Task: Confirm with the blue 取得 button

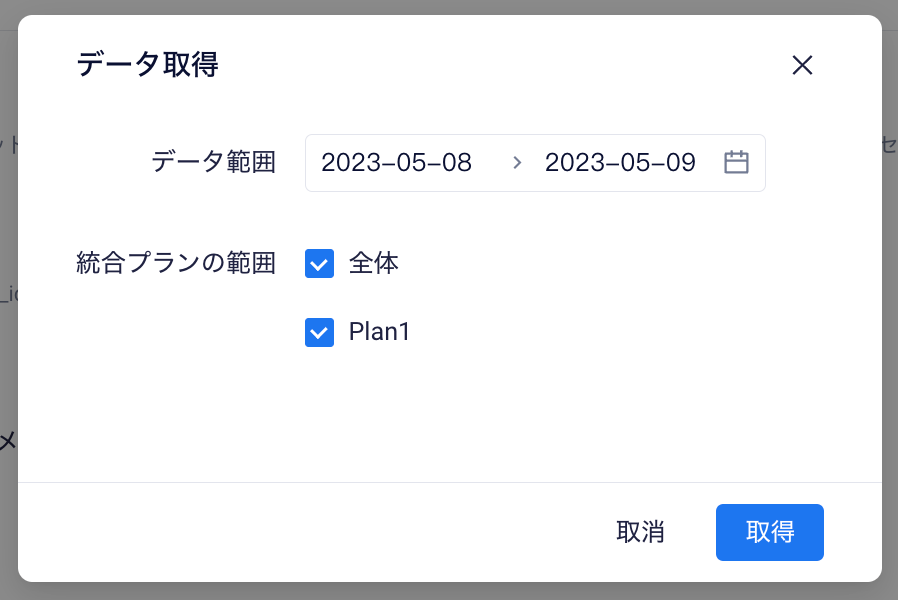Action: pyautogui.click(x=769, y=532)
